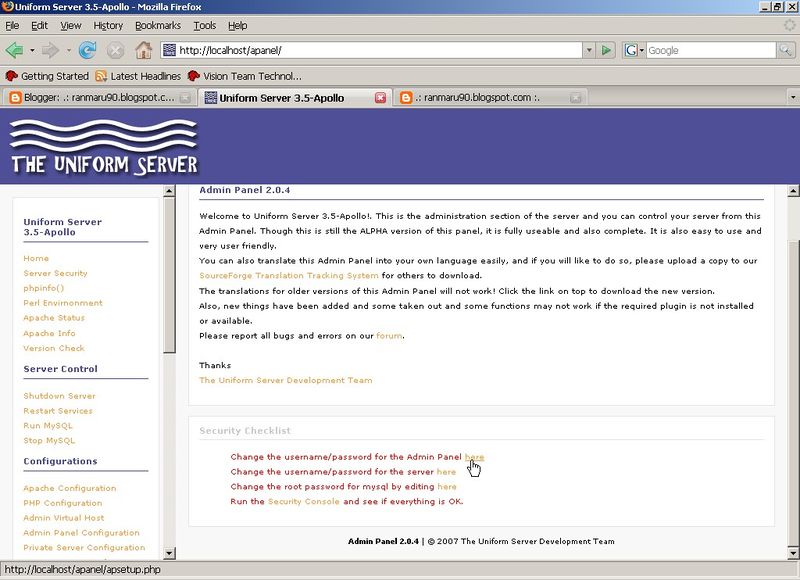The height and width of the screenshot is (580, 800).
Task: Go to the Home page icon
Action: click(x=143, y=50)
